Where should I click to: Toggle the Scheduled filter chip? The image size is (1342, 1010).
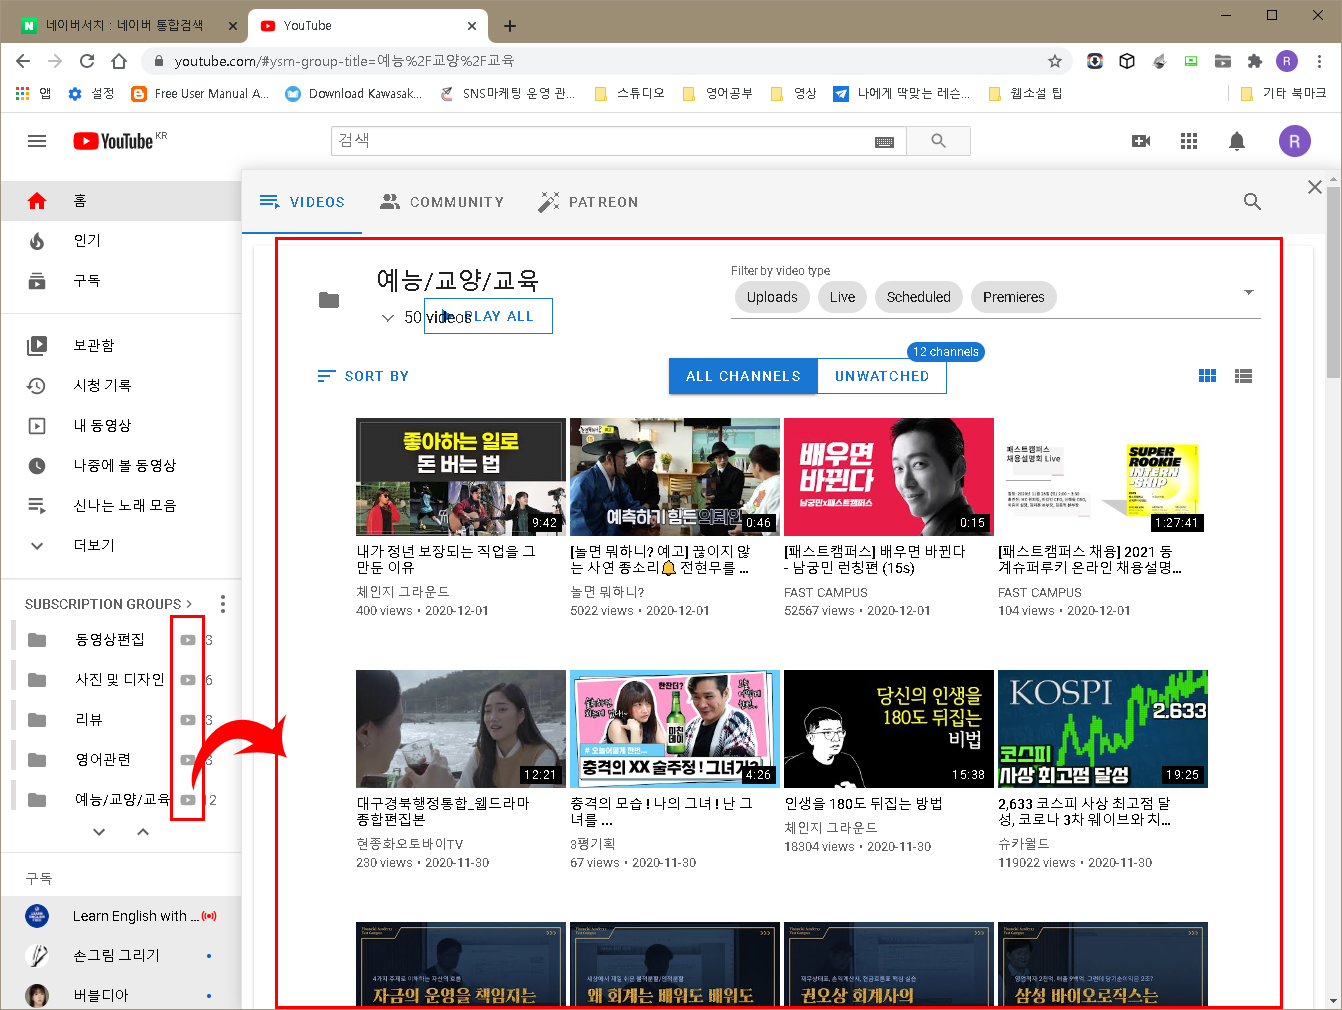(918, 297)
